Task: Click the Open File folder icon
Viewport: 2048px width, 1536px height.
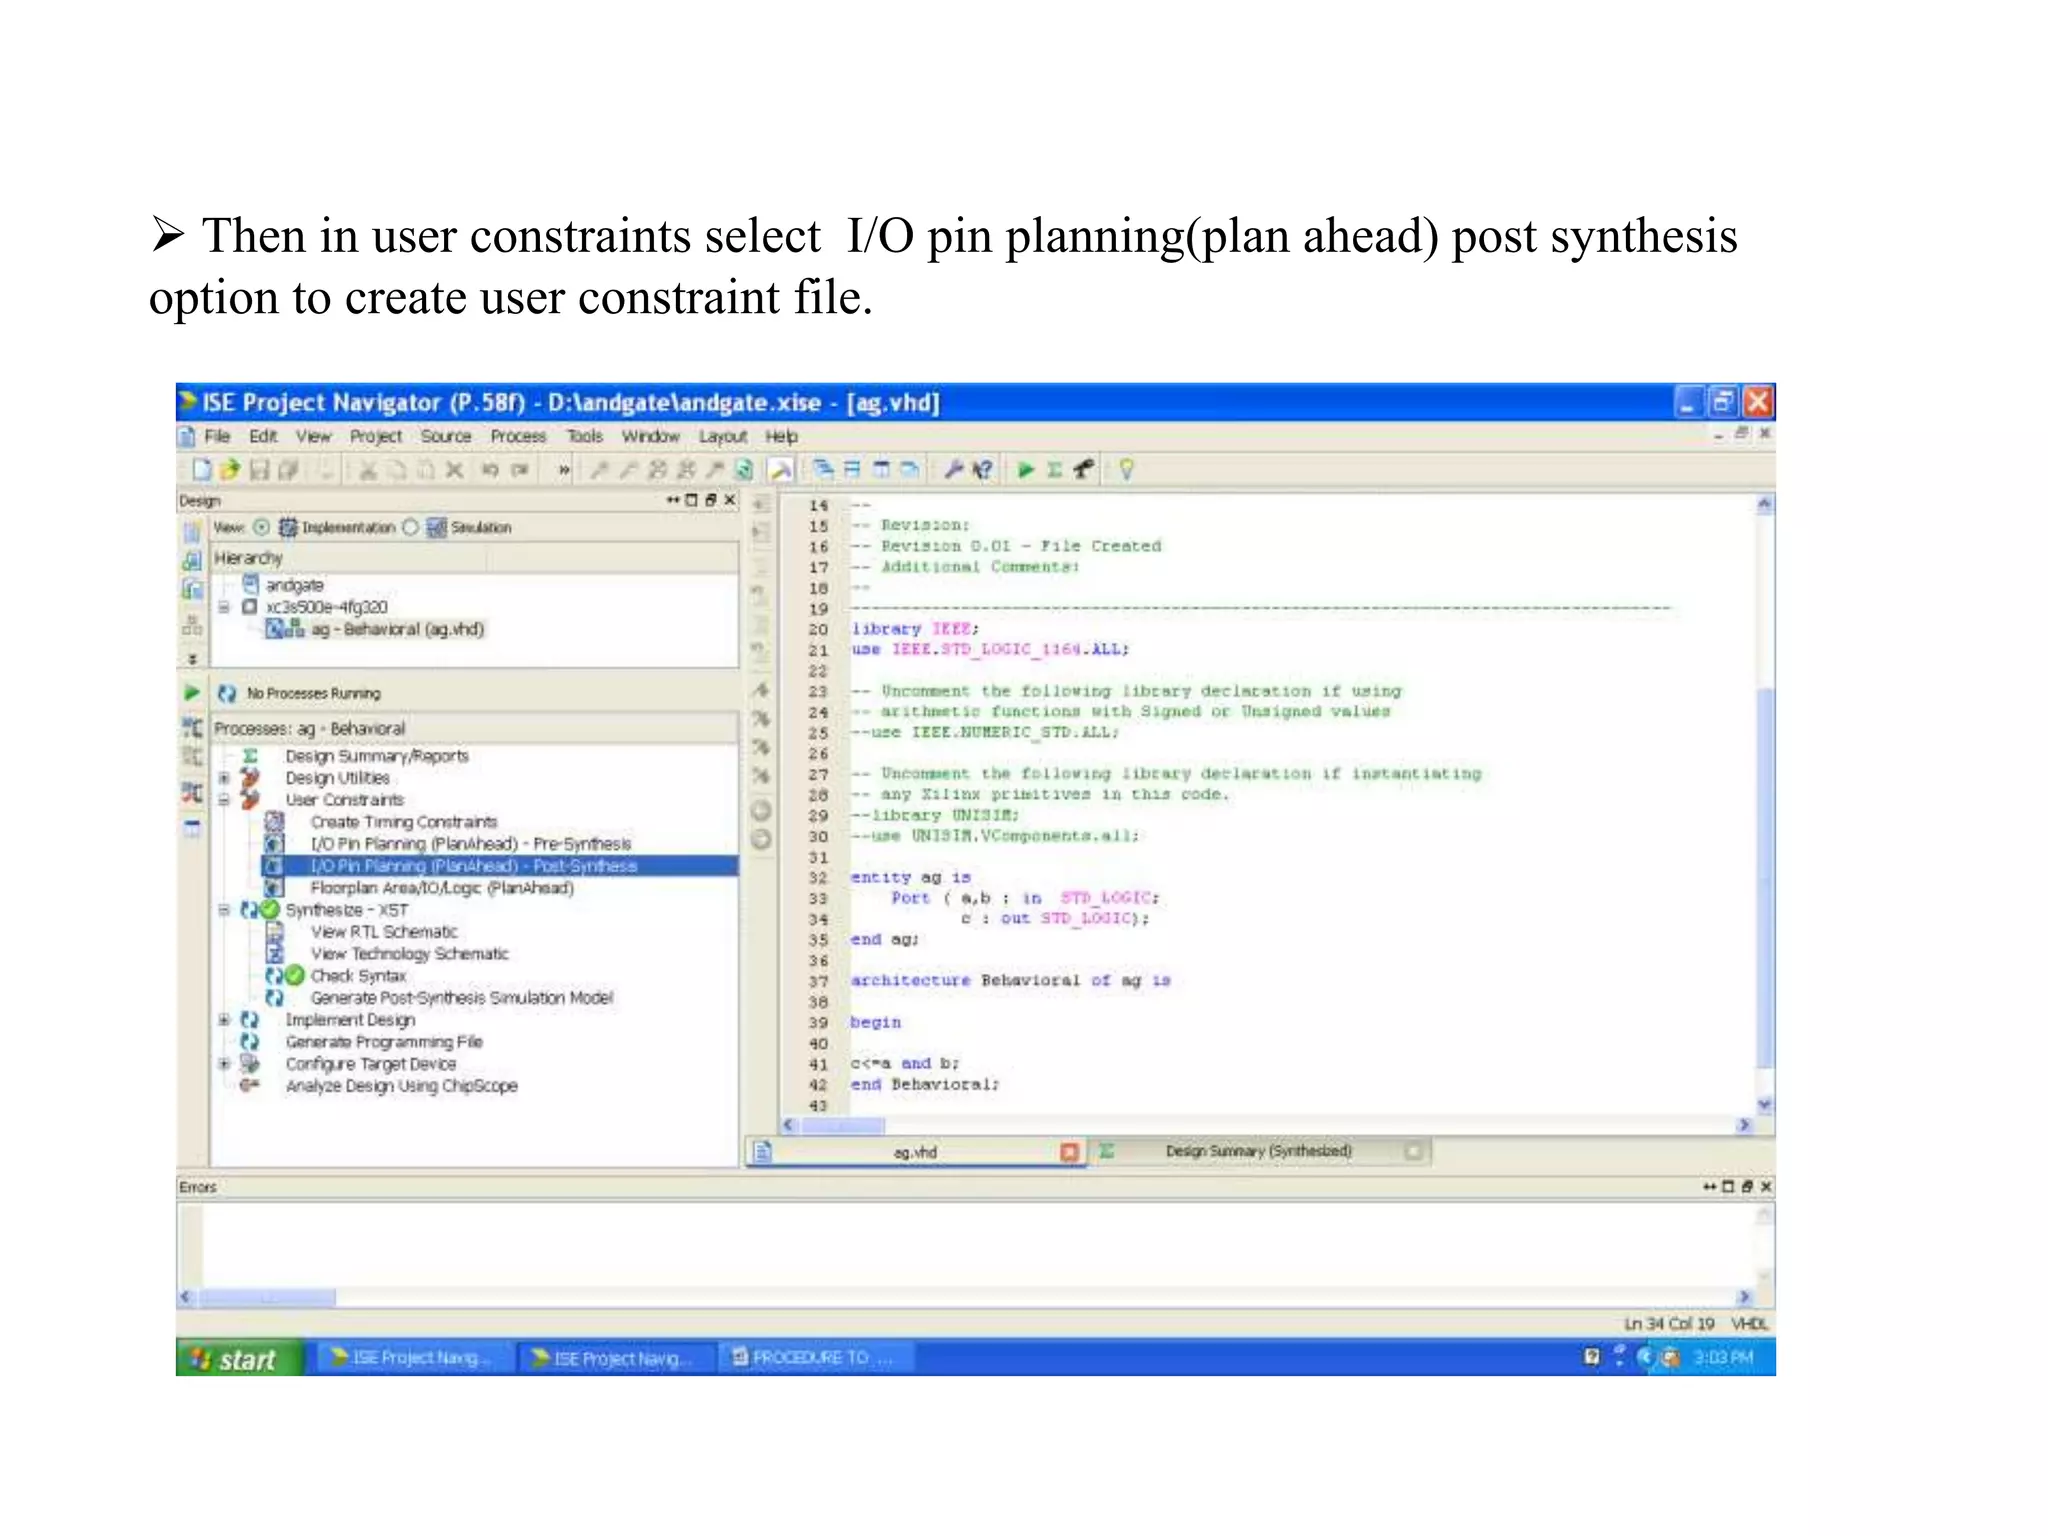Action: 230,469
